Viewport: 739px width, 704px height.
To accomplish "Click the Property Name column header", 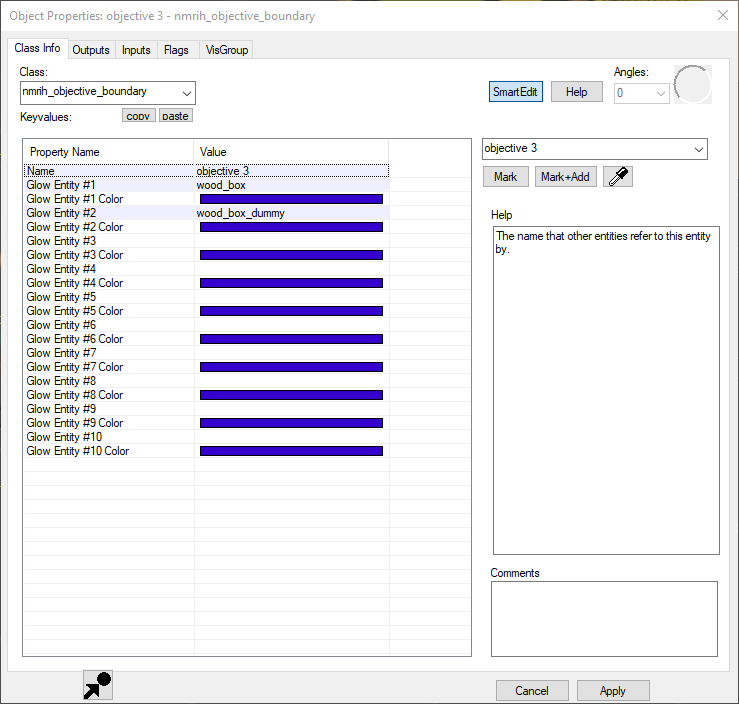I will tap(108, 152).
